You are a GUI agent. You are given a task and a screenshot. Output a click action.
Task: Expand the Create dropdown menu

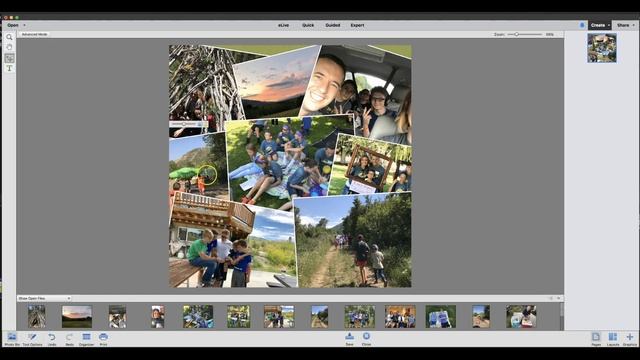pyautogui.click(x=599, y=25)
